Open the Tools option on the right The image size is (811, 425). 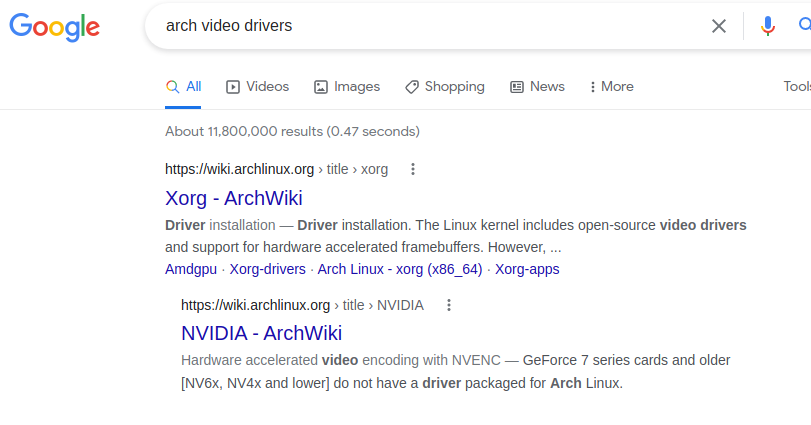click(797, 86)
